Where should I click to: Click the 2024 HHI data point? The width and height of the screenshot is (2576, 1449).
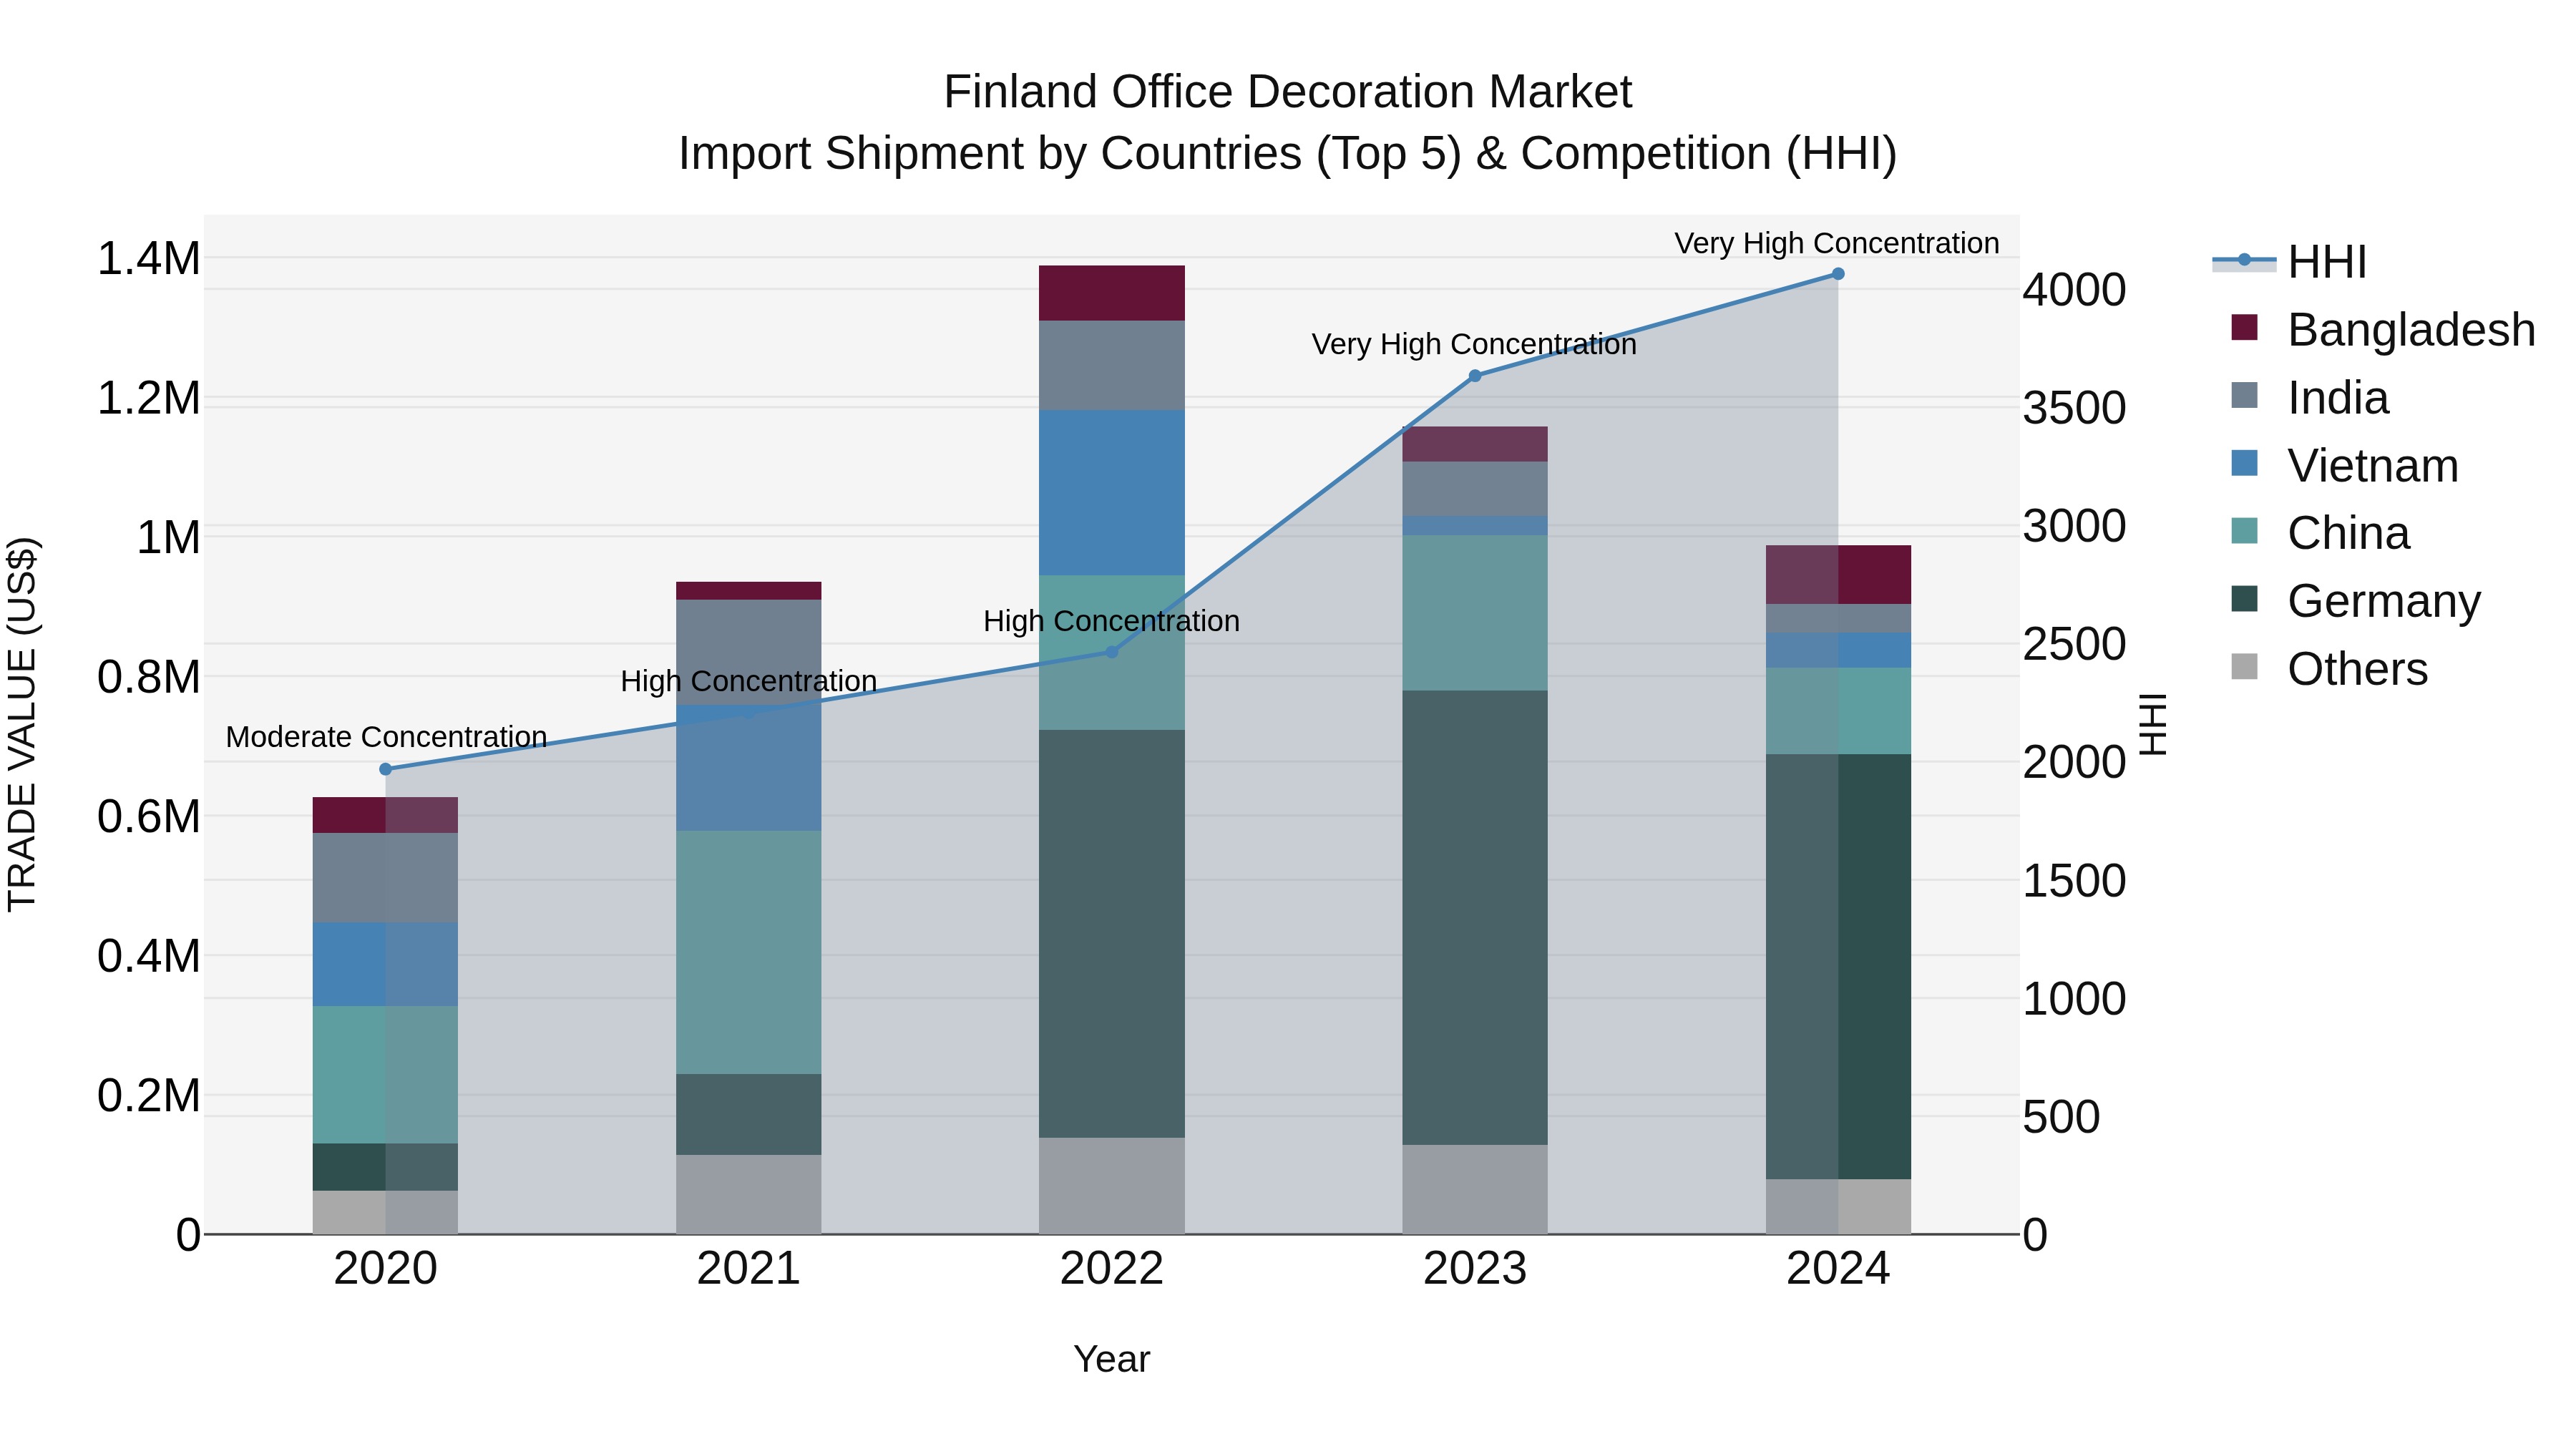(1838, 274)
